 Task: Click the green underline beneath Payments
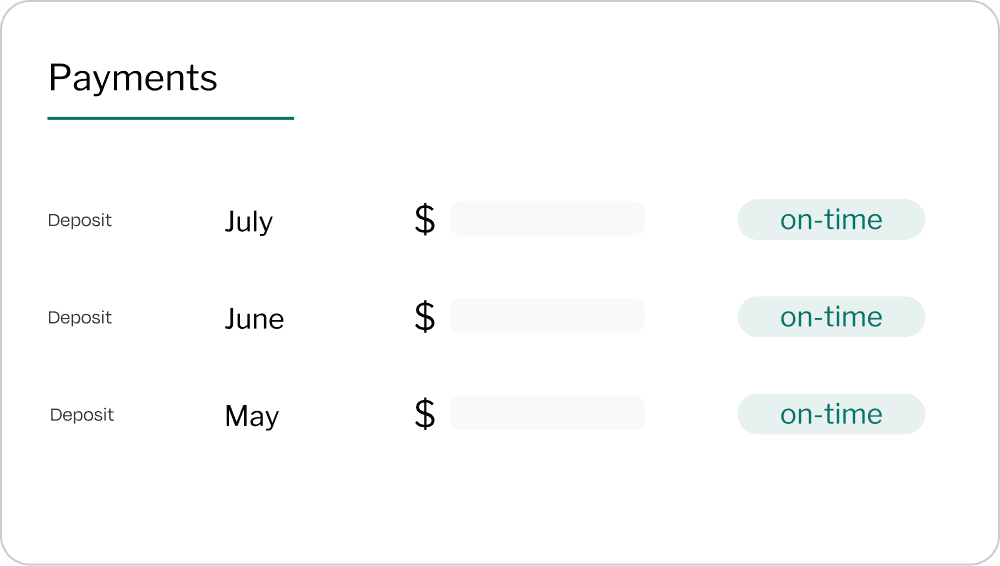pos(171,118)
